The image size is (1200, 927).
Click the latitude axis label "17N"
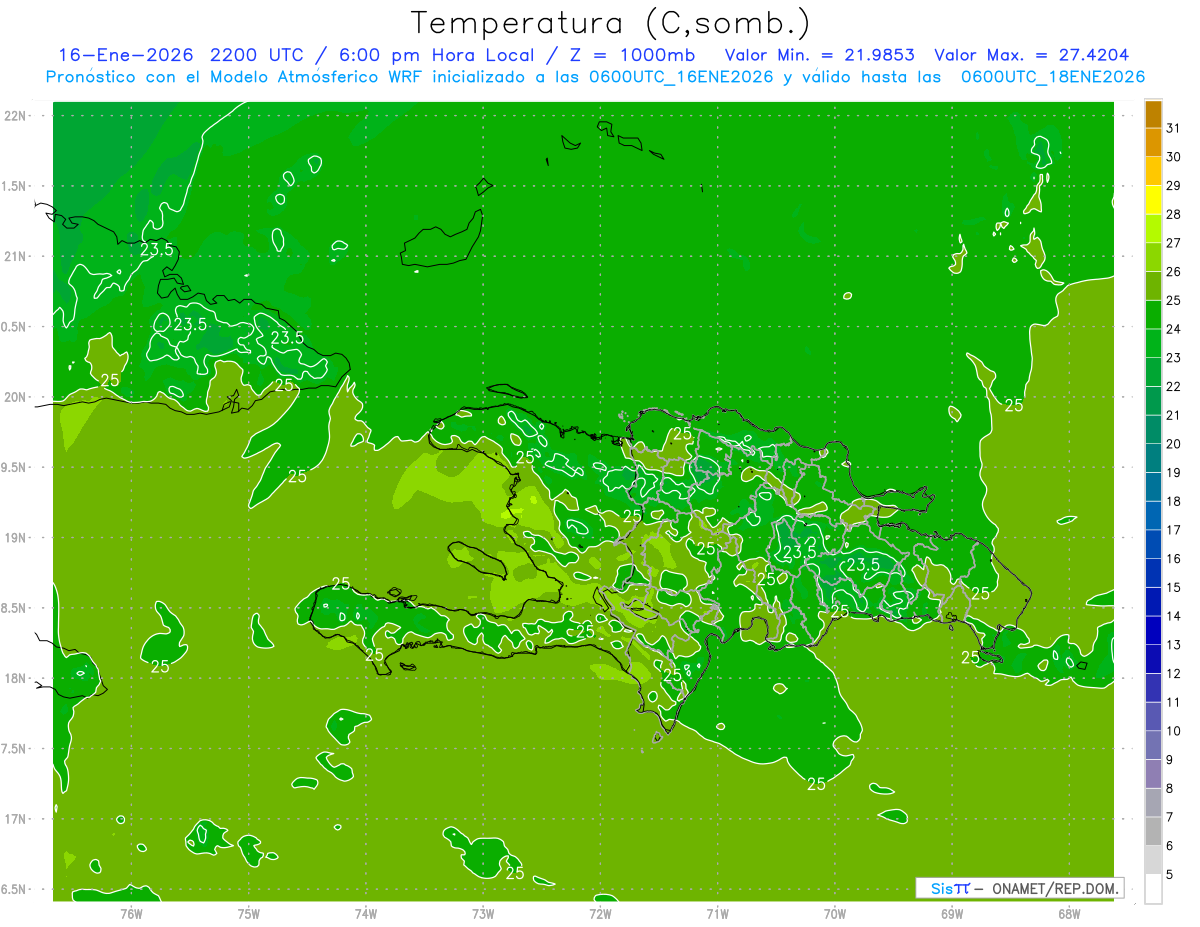click(x=17, y=819)
